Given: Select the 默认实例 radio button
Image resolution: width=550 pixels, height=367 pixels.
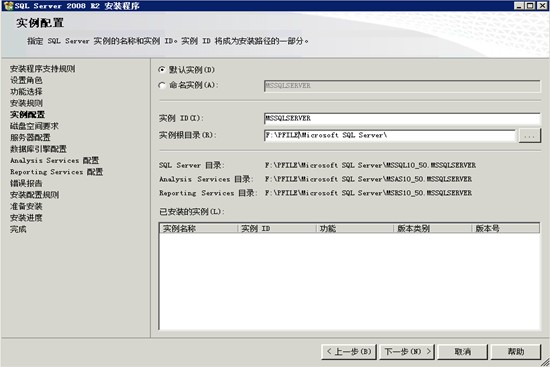Looking at the screenshot, I should click(x=162, y=69).
